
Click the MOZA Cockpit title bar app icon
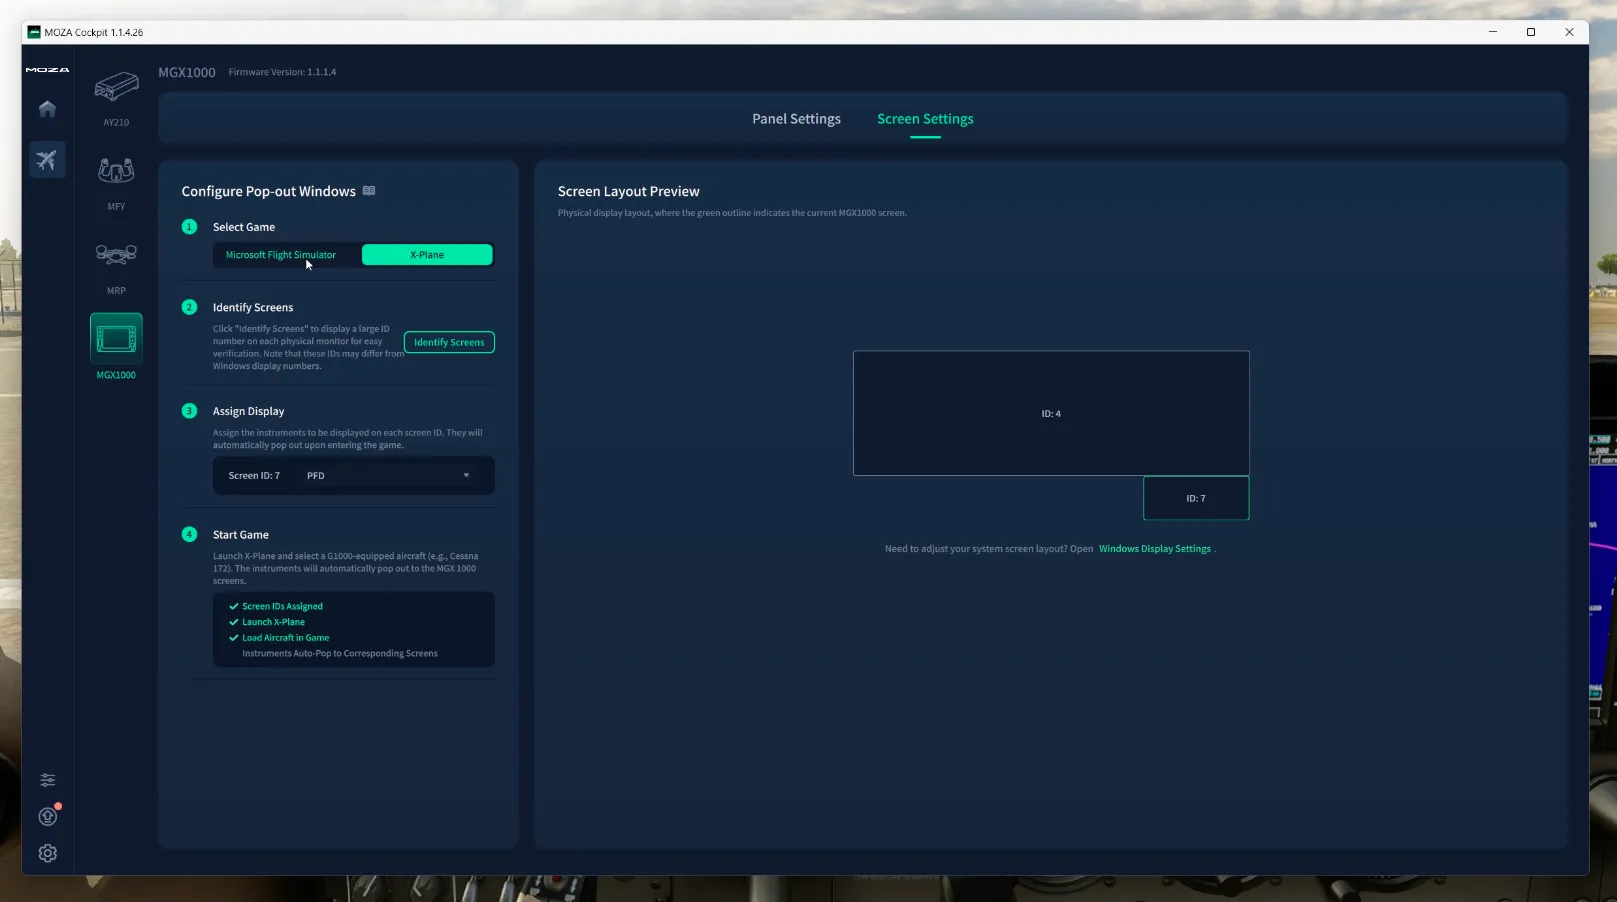(x=34, y=32)
